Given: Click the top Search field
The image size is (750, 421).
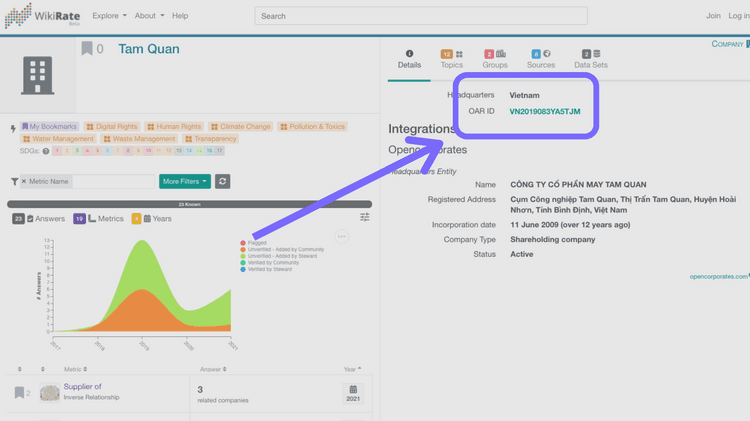Looking at the screenshot, I should click(421, 16).
